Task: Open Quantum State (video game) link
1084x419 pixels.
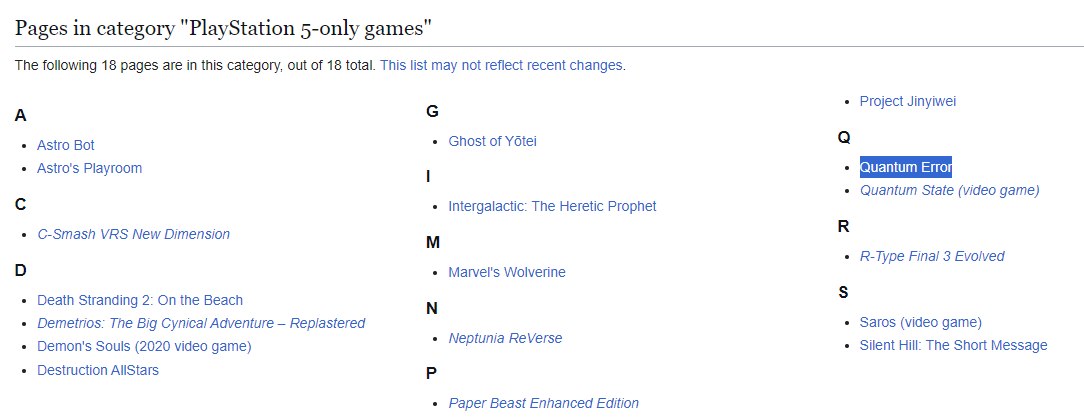Action: [x=949, y=190]
